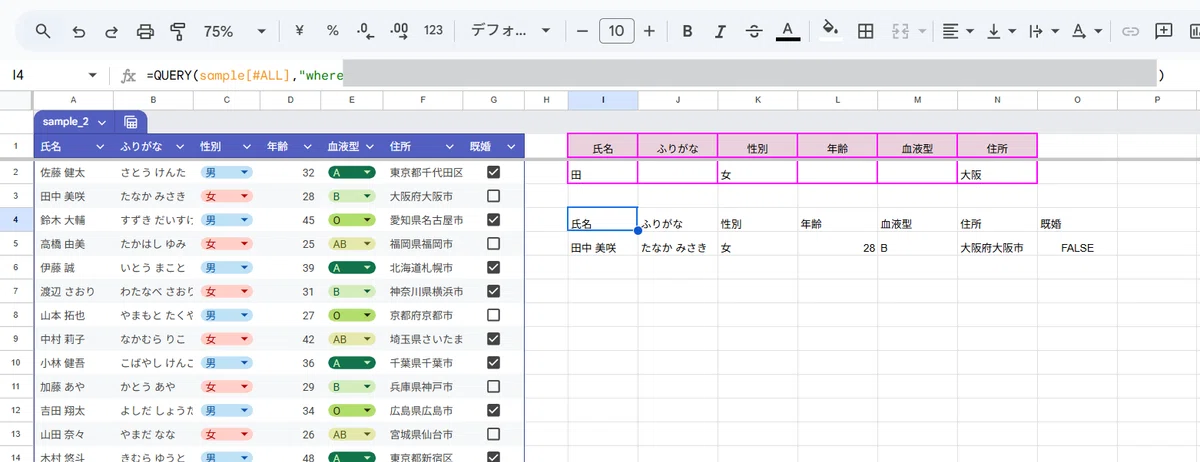Decrease font size with minus button
This screenshot has height=462, width=1200.
[x=583, y=31]
